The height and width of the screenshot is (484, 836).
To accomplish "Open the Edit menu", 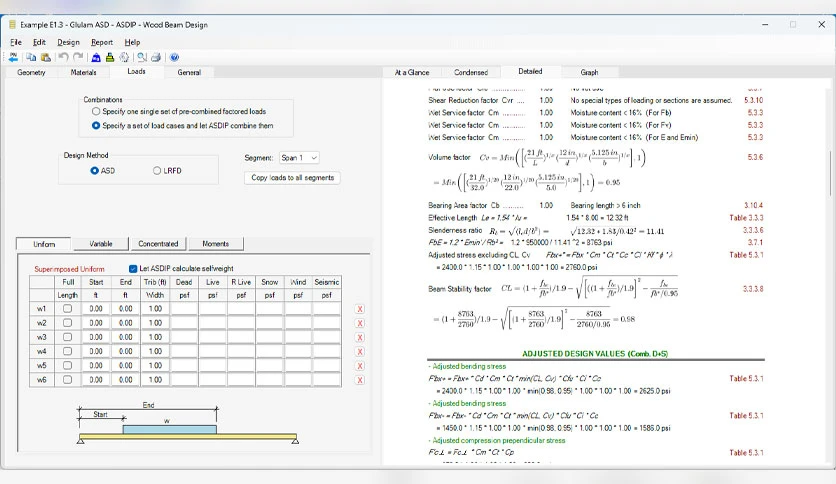I will coord(39,42).
